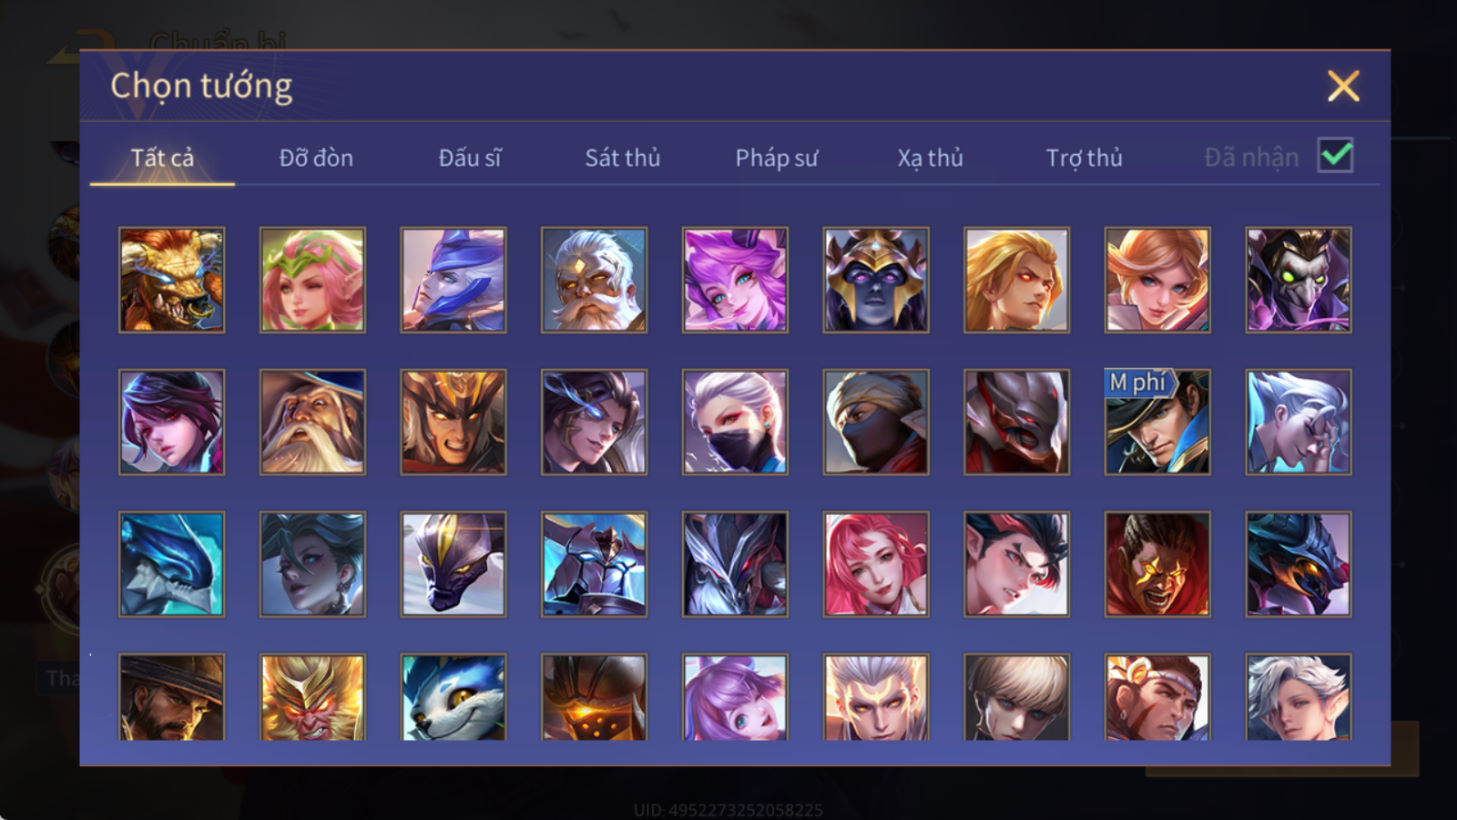Toggle the 'Đã nhận' checkbox

(1335, 156)
